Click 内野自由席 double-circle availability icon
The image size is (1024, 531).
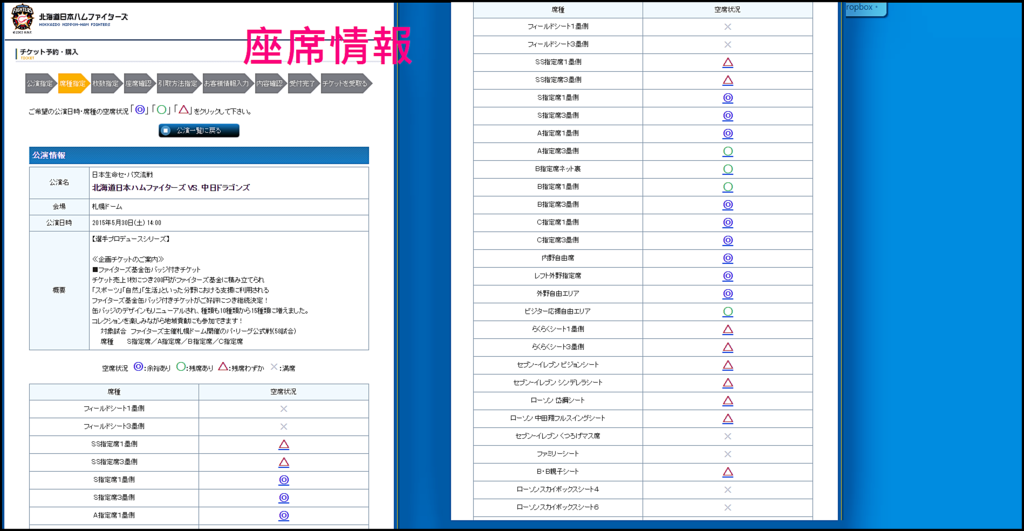(728, 258)
